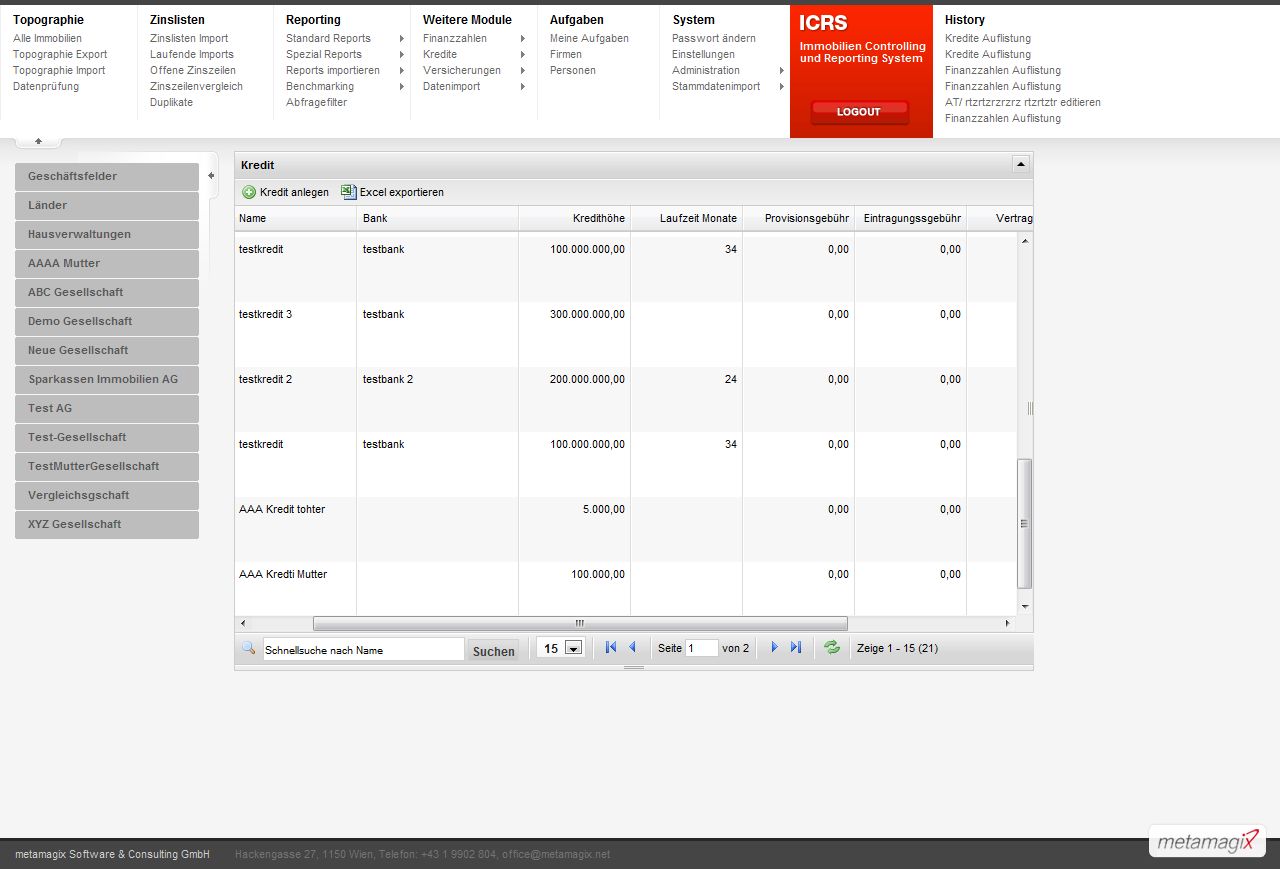Click the Suchen search button
The height and width of the screenshot is (869, 1280).
[494, 651]
